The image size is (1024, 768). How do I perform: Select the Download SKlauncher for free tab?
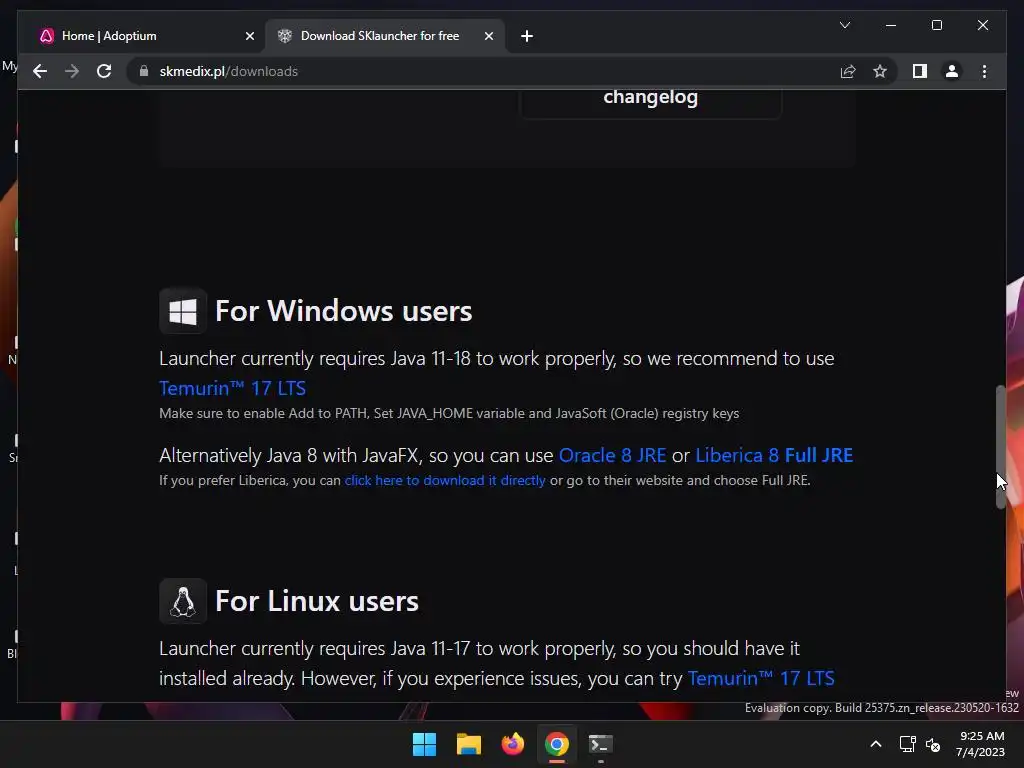pos(385,36)
